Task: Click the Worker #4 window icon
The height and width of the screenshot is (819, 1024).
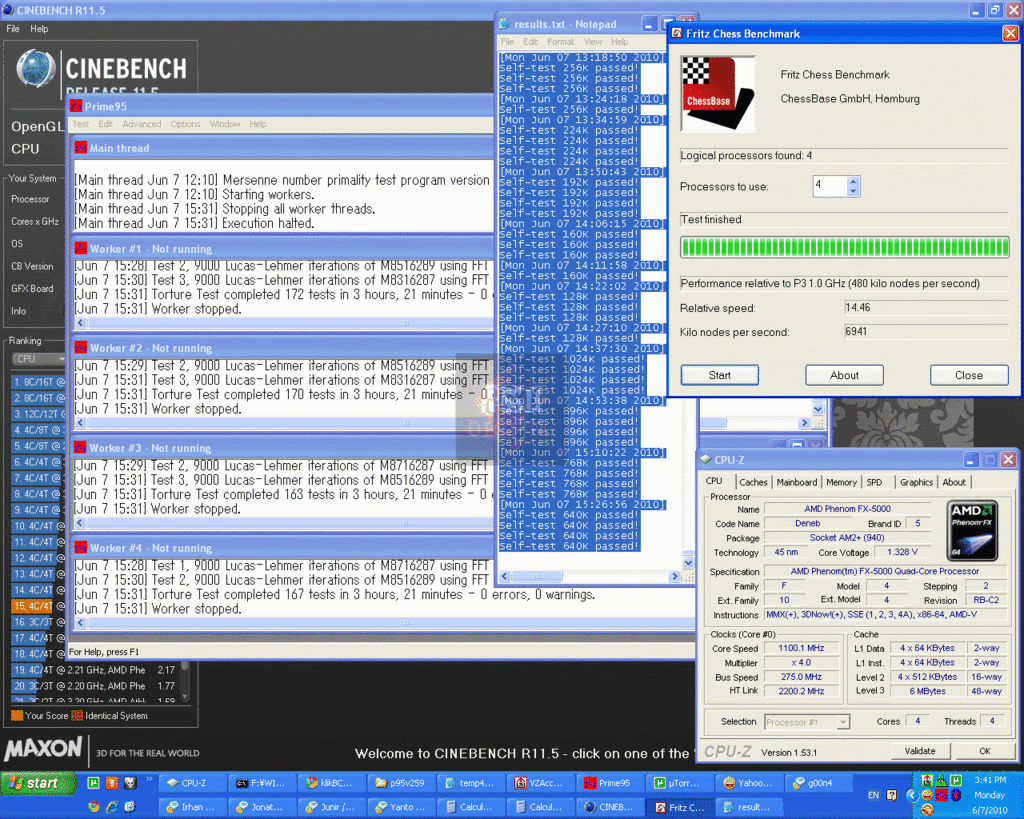Action: [x=80, y=547]
